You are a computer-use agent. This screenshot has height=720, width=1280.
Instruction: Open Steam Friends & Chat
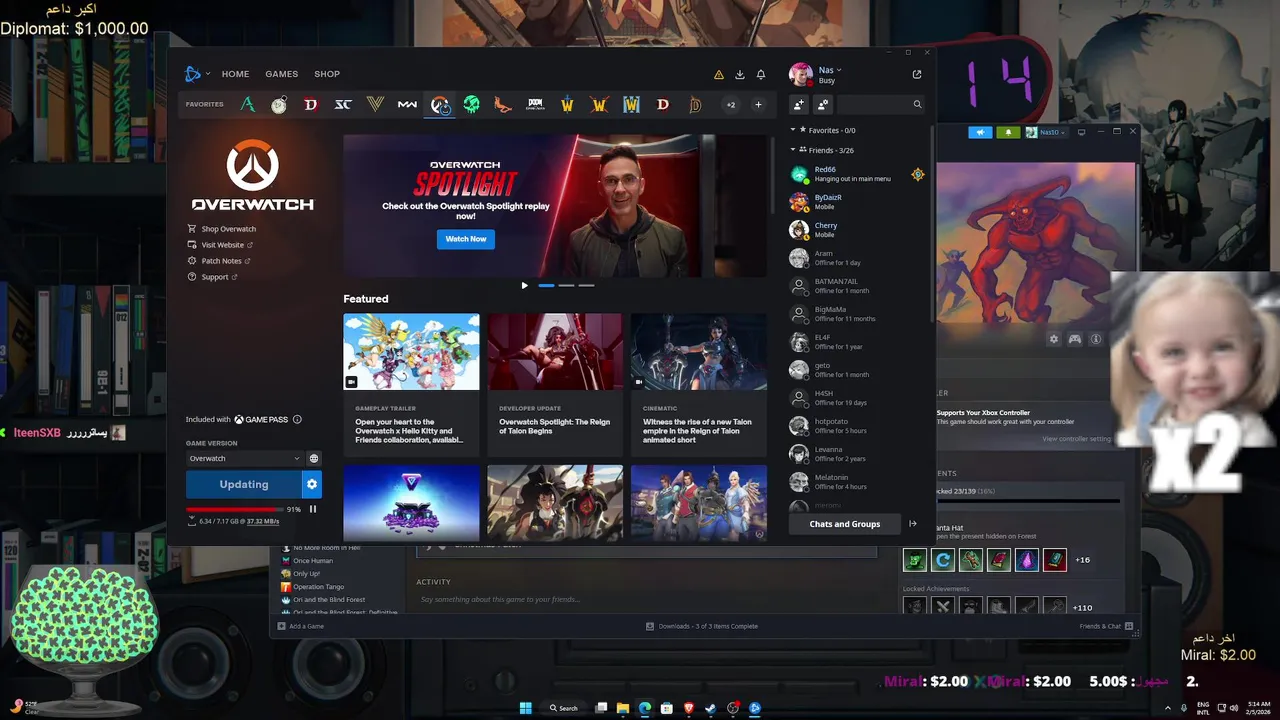click(1106, 626)
